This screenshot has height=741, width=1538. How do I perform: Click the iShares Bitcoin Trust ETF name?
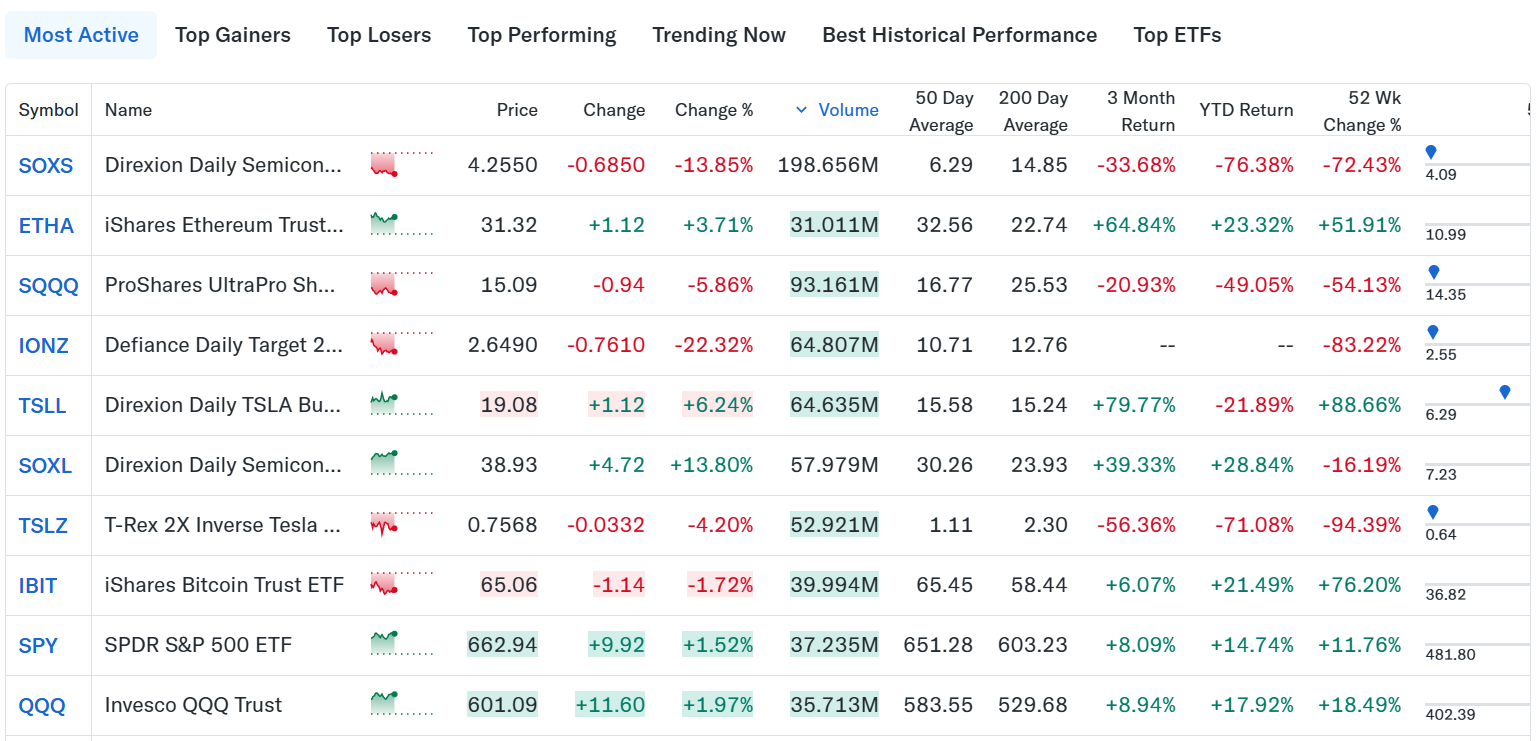(x=224, y=585)
